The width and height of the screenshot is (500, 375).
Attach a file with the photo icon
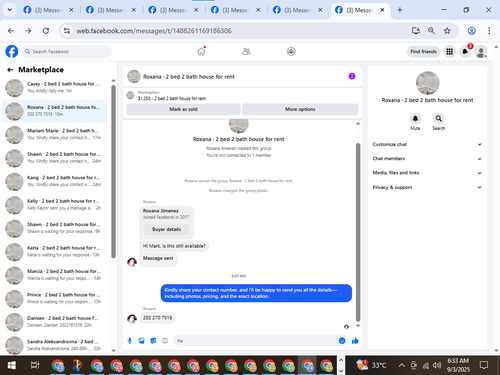point(141,341)
